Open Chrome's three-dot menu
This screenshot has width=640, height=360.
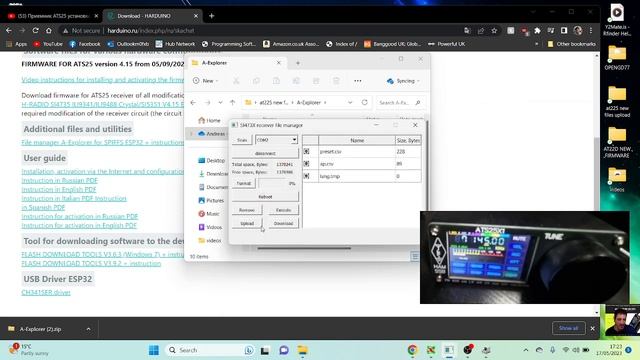click(x=591, y=31)
